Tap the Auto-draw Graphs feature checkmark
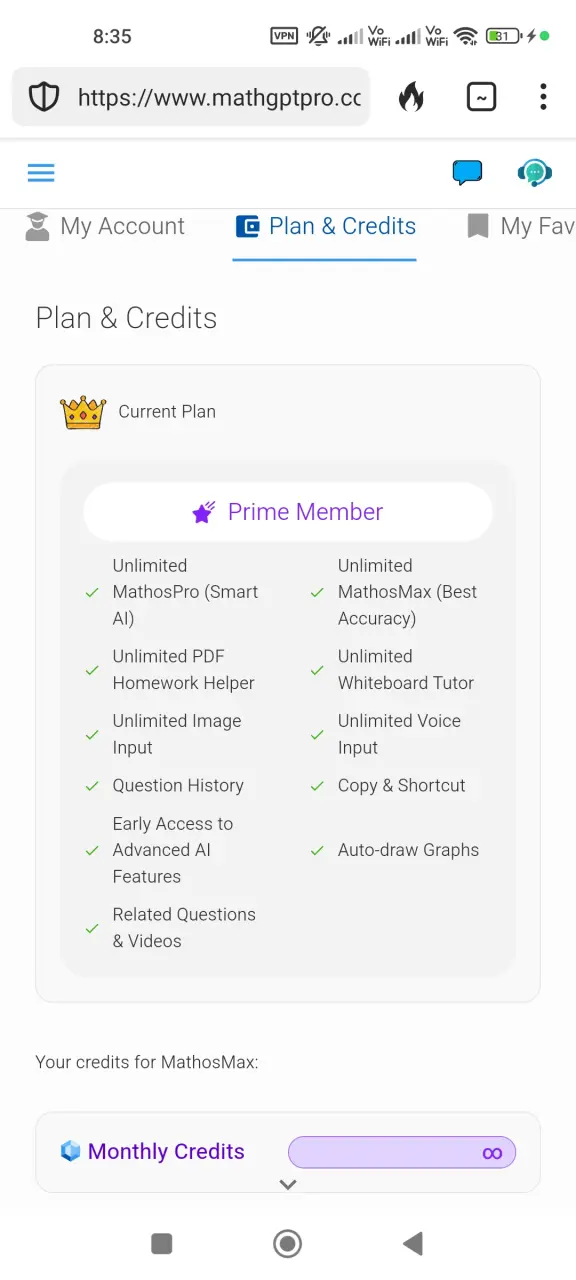Screen dimensions: 576x1280 [317, 851]
